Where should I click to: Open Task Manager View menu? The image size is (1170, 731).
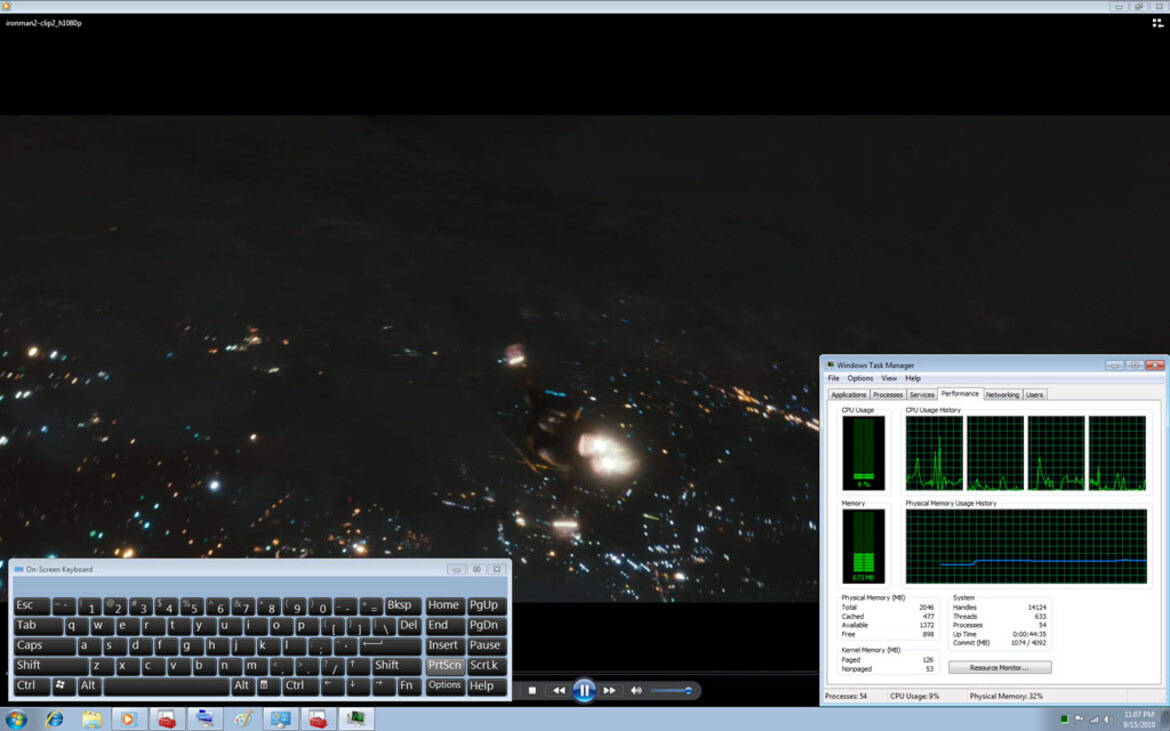point(889,378)
